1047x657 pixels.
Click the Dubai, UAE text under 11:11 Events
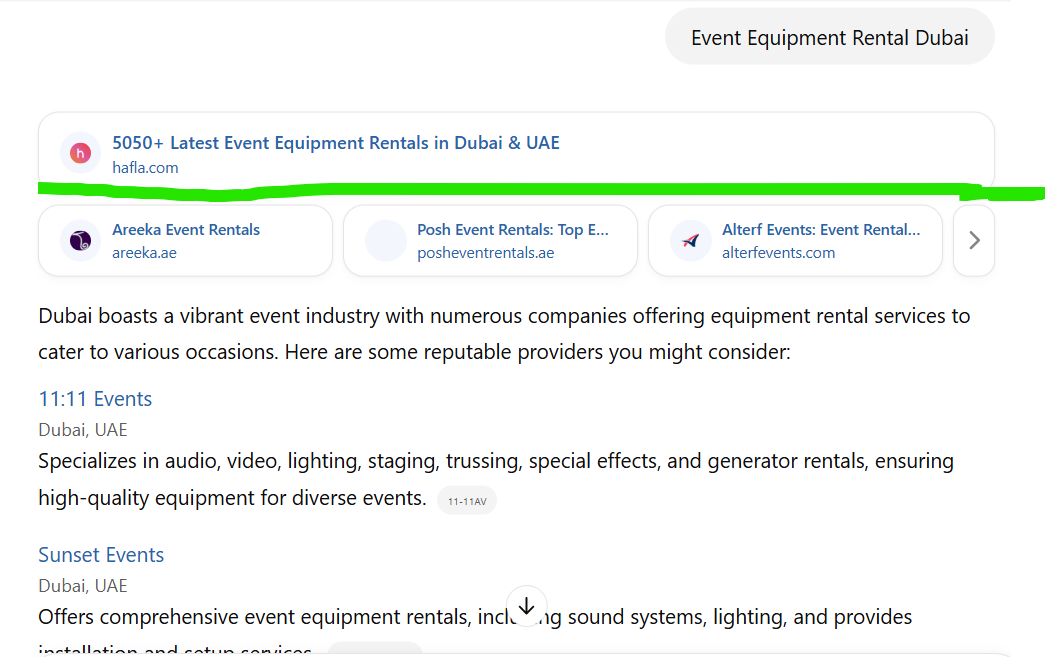[83, 430]
